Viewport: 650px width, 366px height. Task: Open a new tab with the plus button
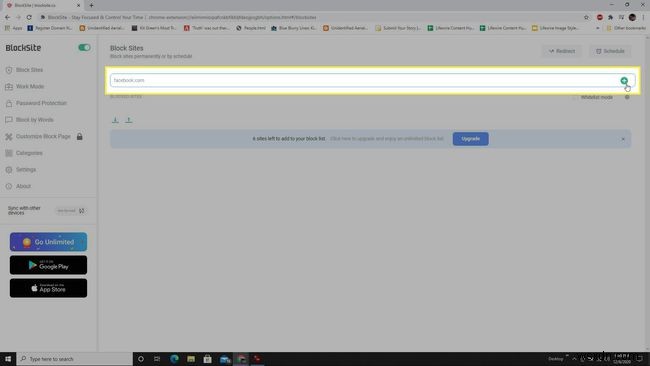pyautogui.click(x=91, y=5)
